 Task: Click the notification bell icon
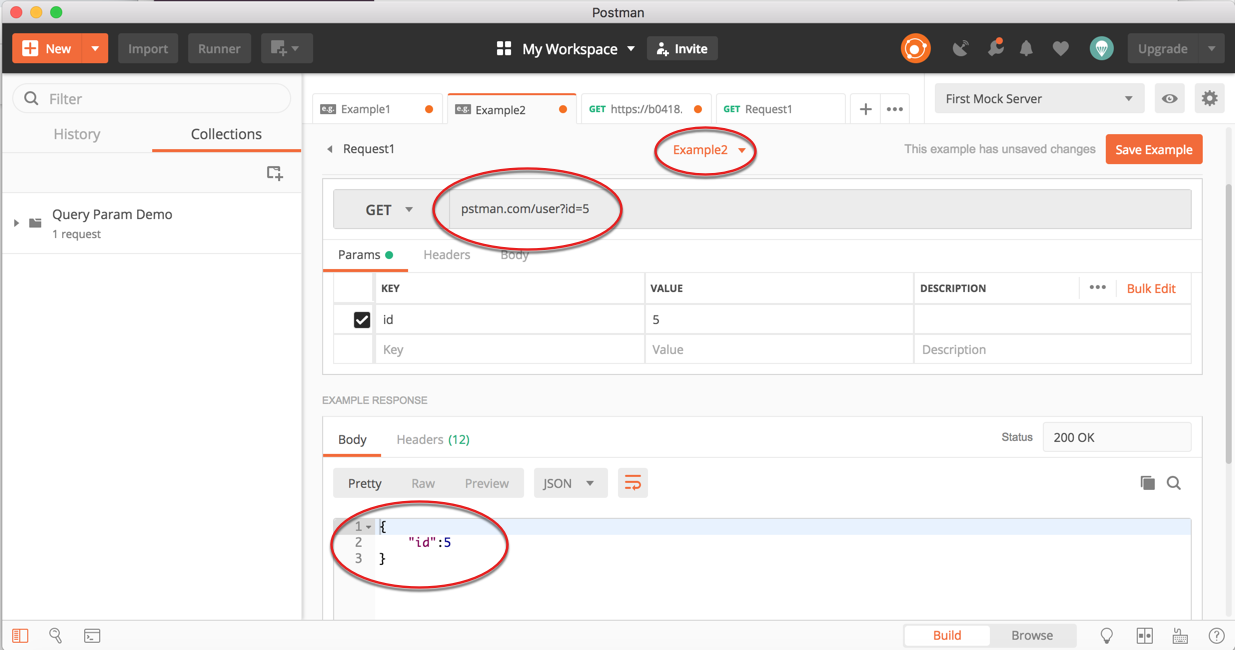click(1026, 47)
